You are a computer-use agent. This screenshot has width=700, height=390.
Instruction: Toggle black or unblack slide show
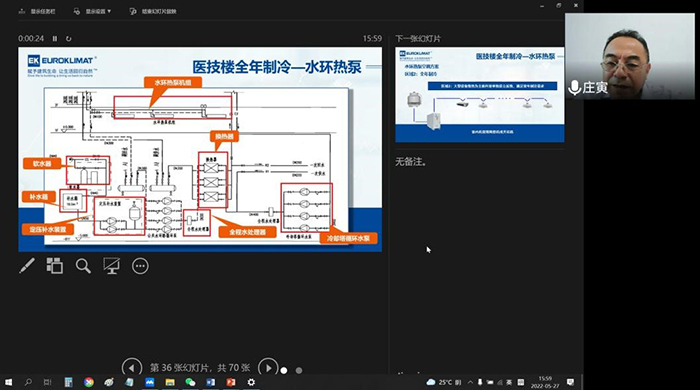[112, 266]
